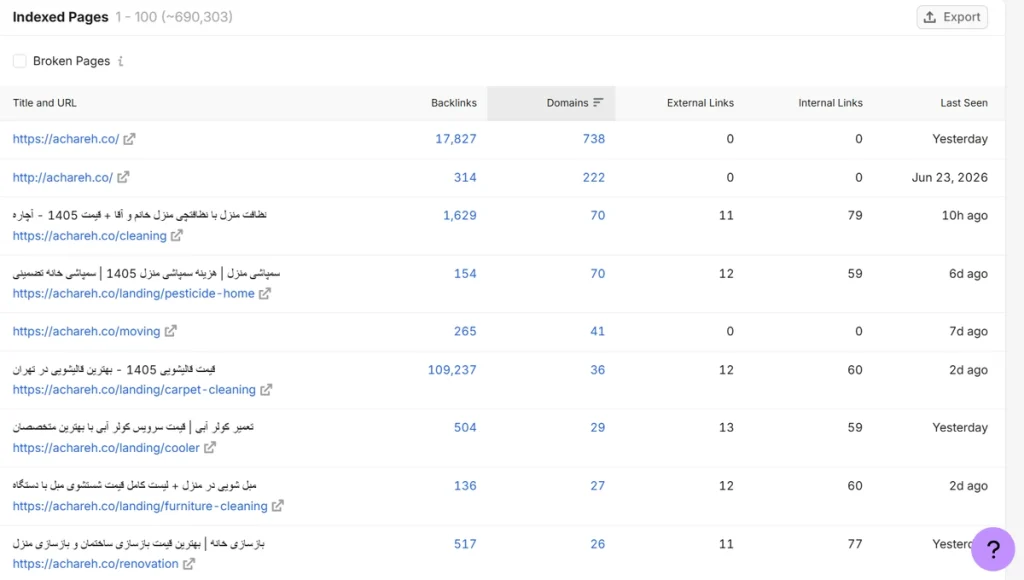View the 109,237 backlinks for carpet-cleaning
The height and width of the screenshot is (580, 1024).
(452, 370)
